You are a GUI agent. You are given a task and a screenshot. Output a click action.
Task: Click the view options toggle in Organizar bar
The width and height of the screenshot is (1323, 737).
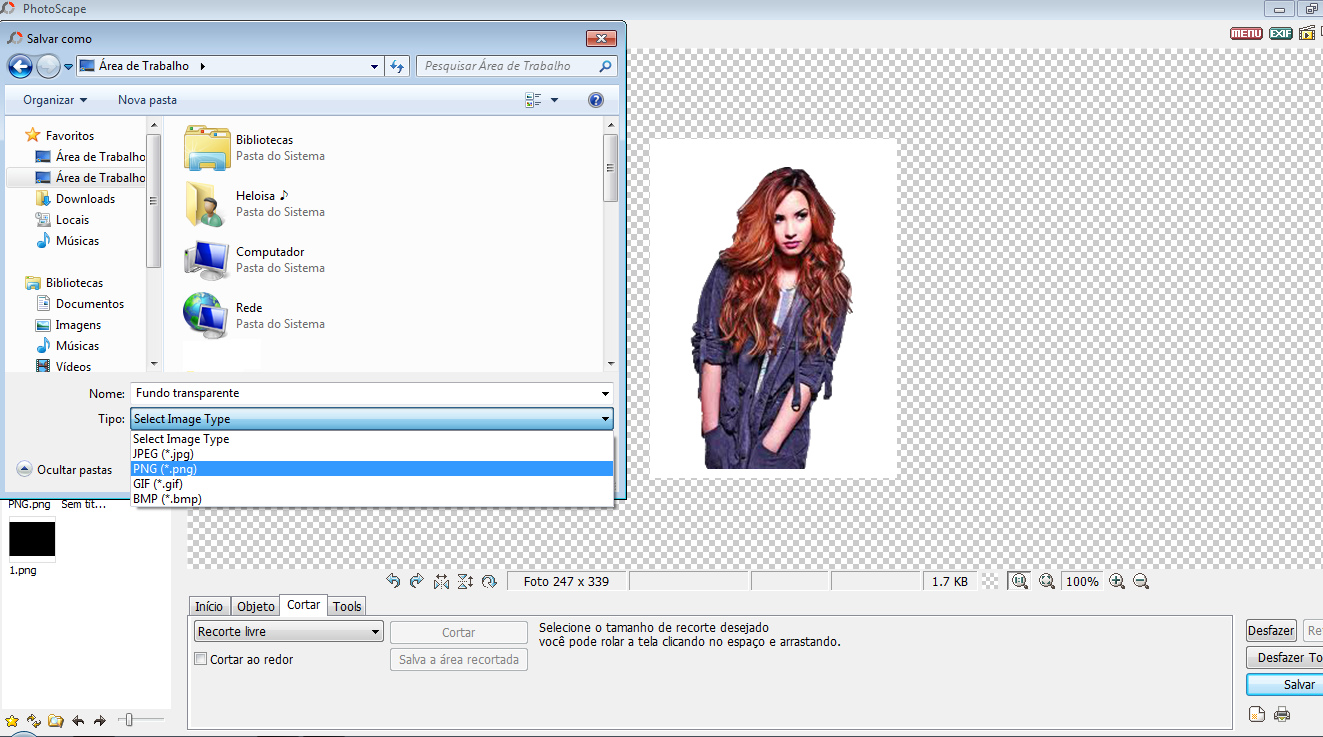coord(538,100)
